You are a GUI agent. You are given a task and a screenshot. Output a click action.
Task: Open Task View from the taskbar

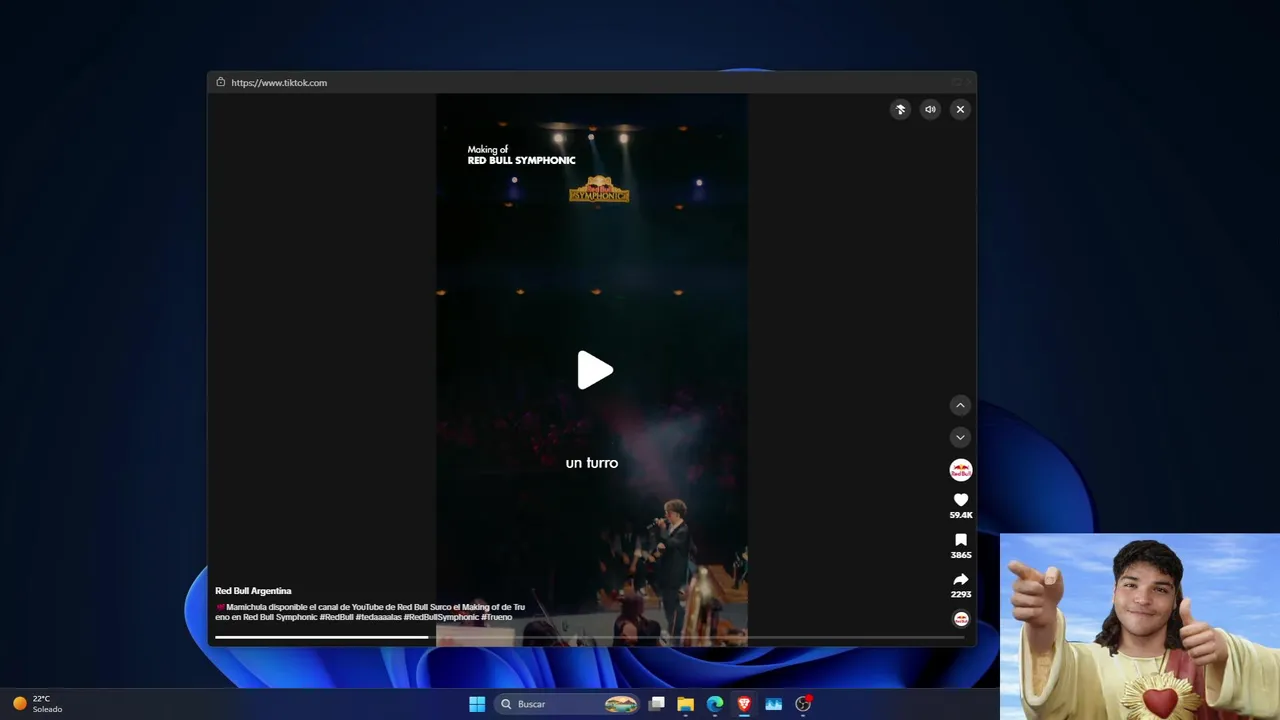click(657, 704)
